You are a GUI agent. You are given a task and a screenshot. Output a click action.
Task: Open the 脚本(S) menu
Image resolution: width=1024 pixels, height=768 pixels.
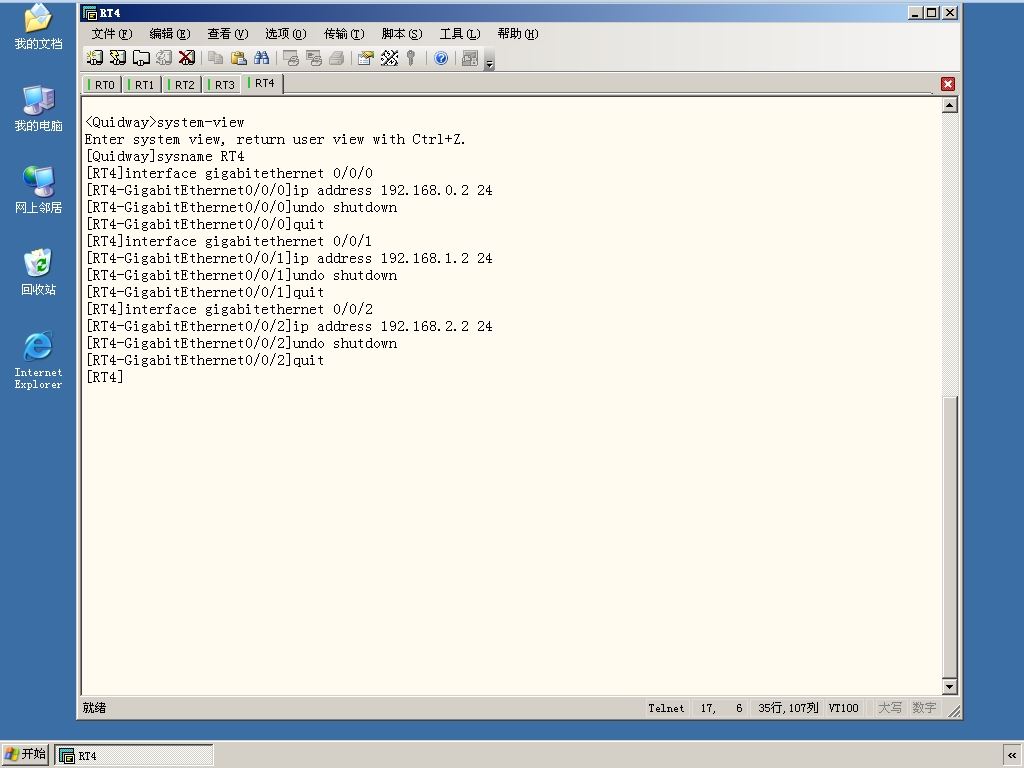click(x=402, y=33)
